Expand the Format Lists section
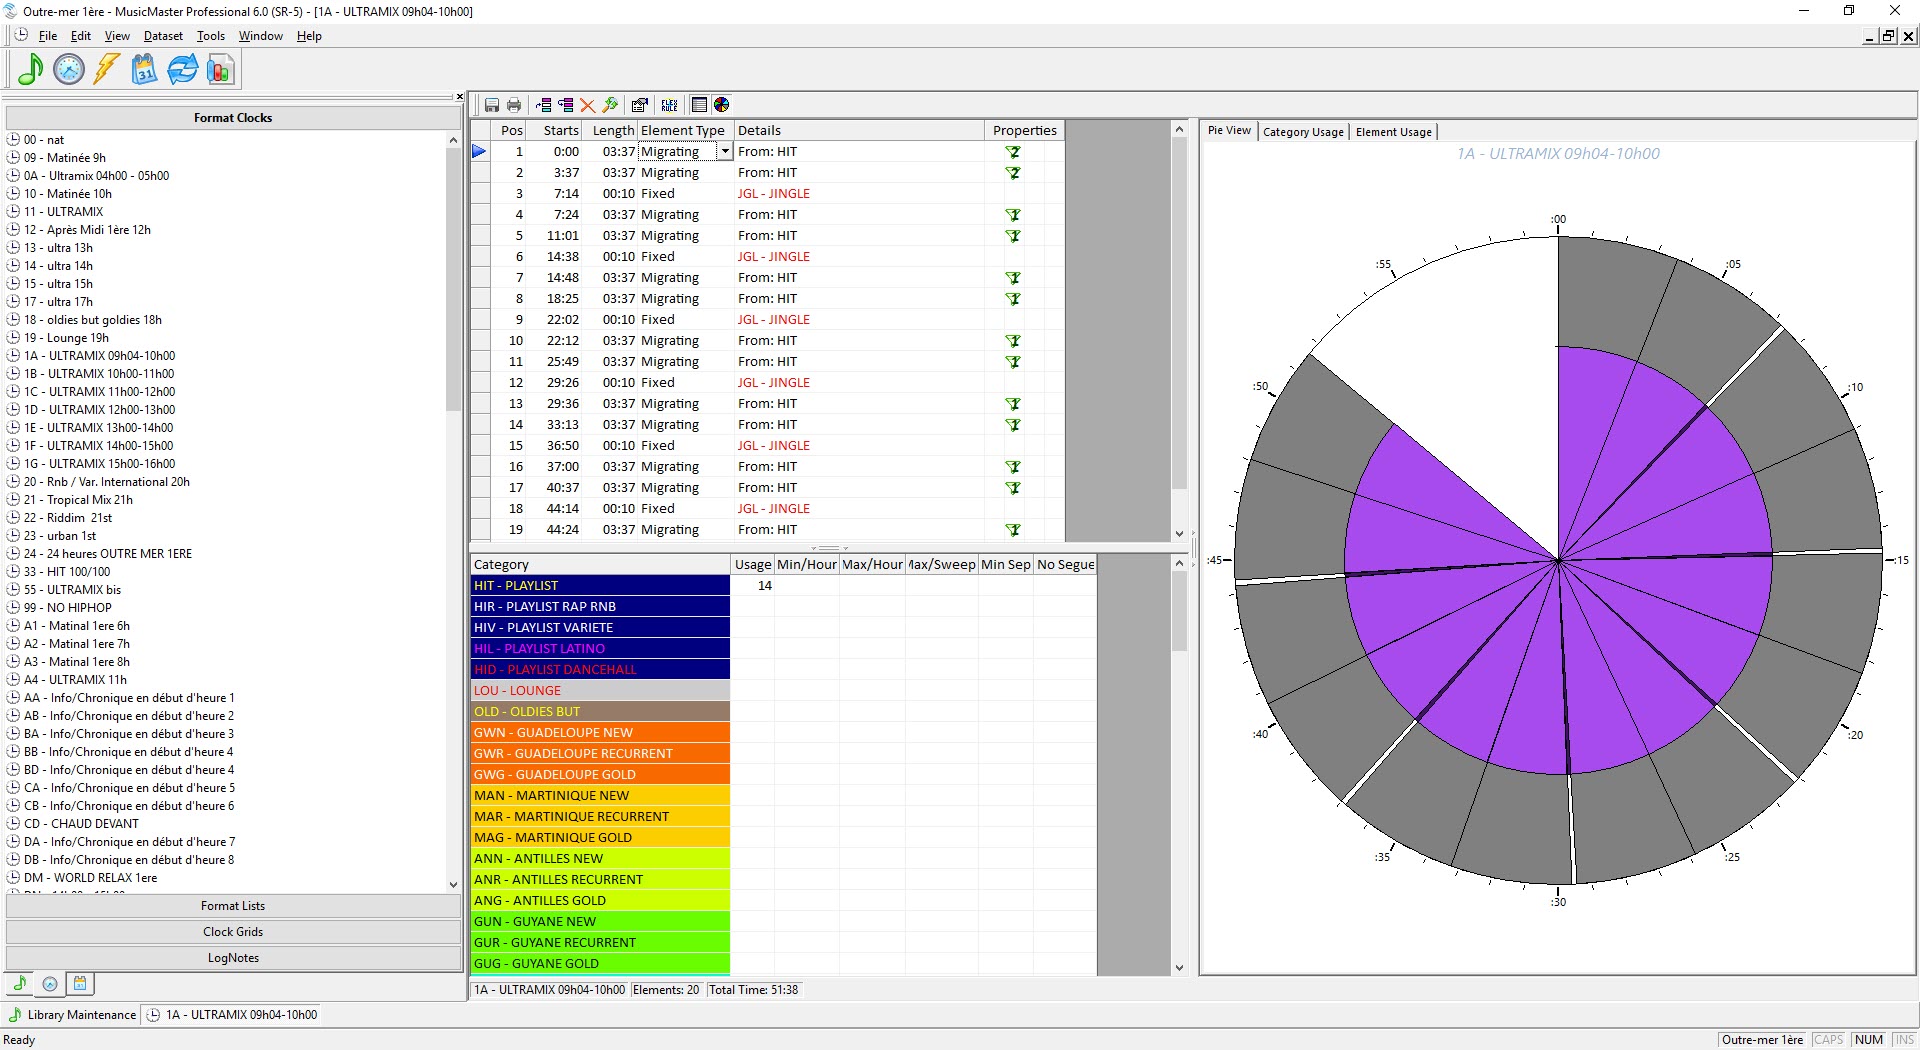Viewport: 1920px width, 1050px height. pyautogui.click(x=233, y=906)
